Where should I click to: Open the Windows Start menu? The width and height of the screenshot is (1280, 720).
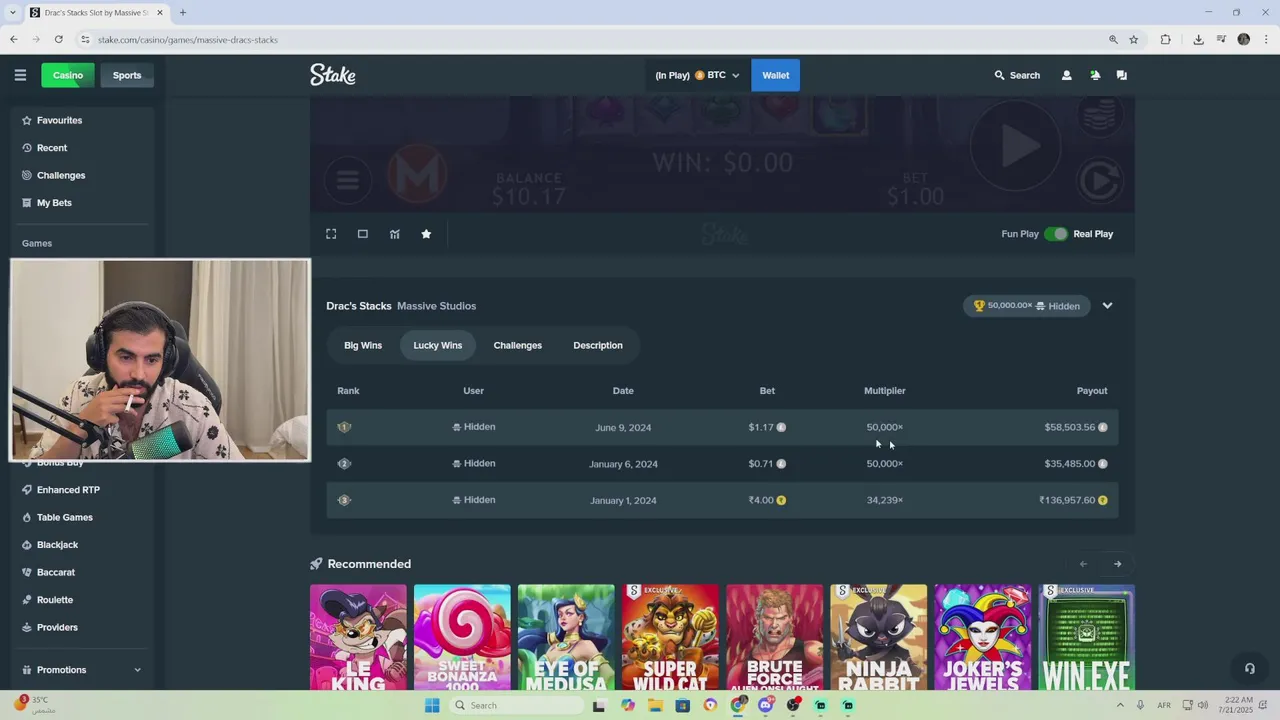(432, 705)
